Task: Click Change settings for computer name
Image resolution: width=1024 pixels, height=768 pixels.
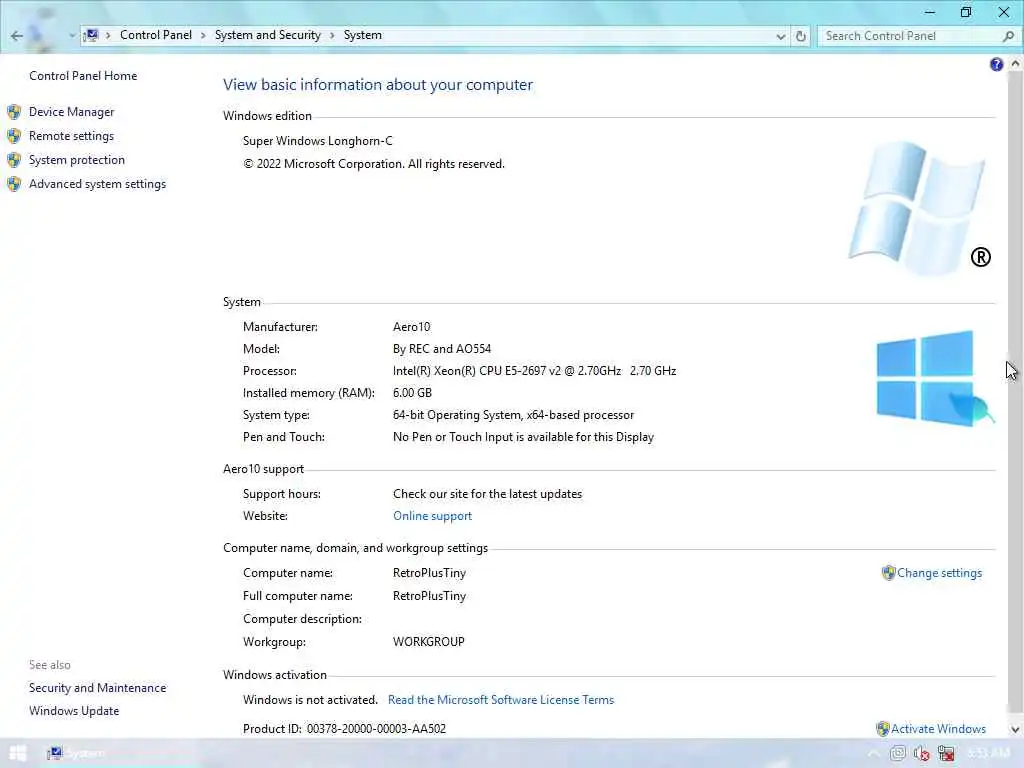Action: pos(939,573)
